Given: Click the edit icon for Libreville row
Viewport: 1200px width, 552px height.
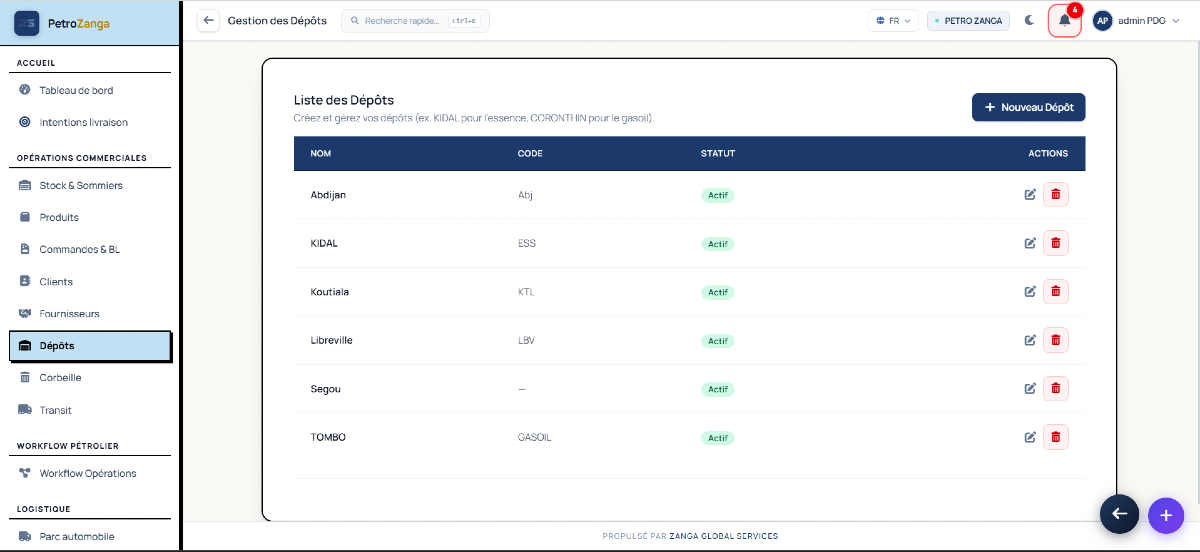Looking at the screenshot, I should [1030, 340].
